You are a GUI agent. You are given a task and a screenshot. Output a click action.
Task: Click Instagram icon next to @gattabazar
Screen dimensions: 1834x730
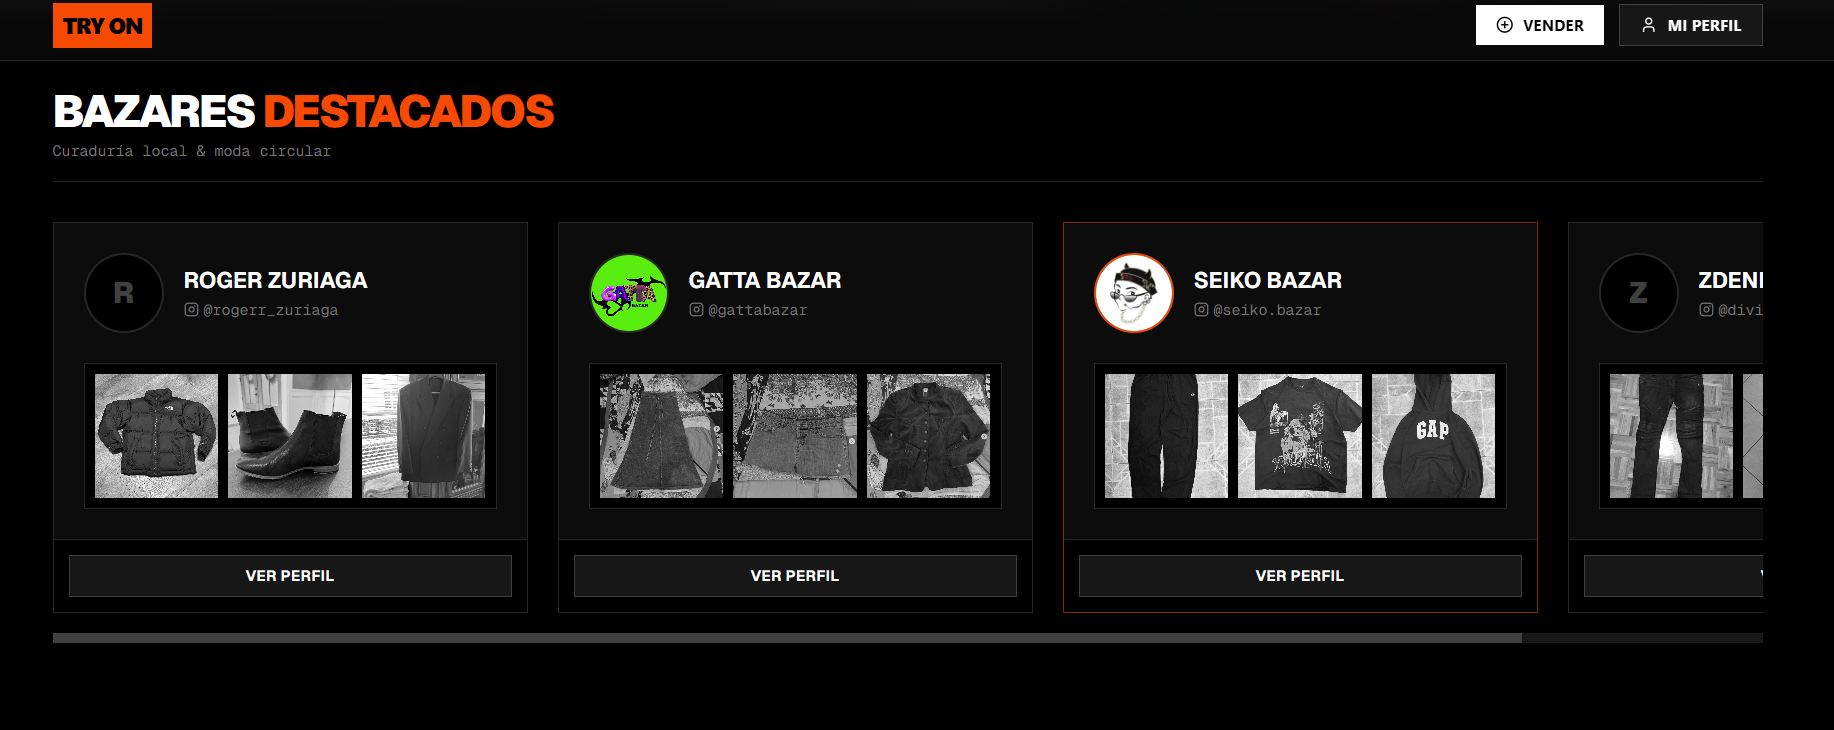tap(696, 310)
